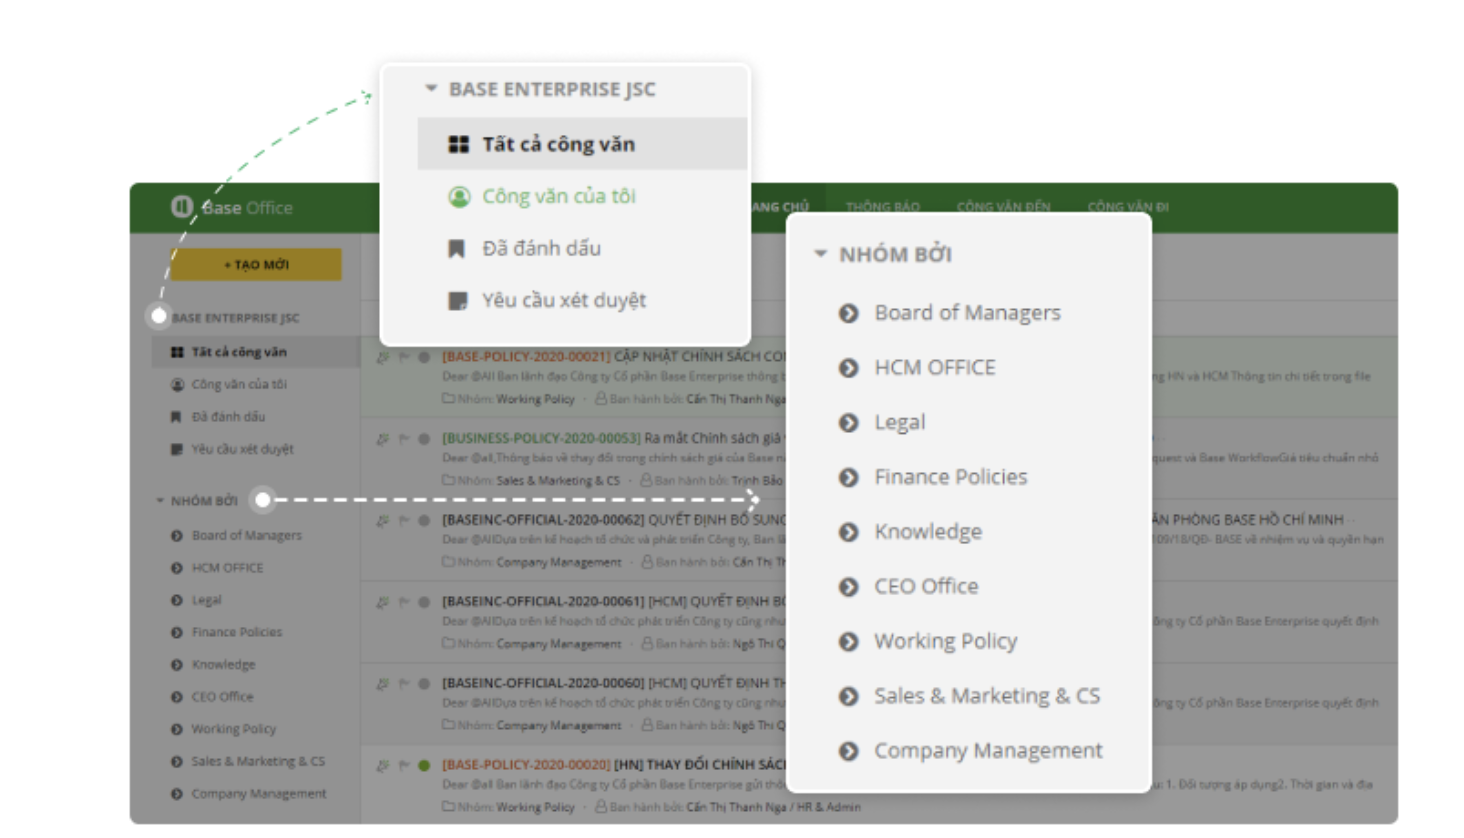Select HCM OFFICE in the dimmed sidebar
Viewport: 1464px width, 838px height.
click(227, 568)
